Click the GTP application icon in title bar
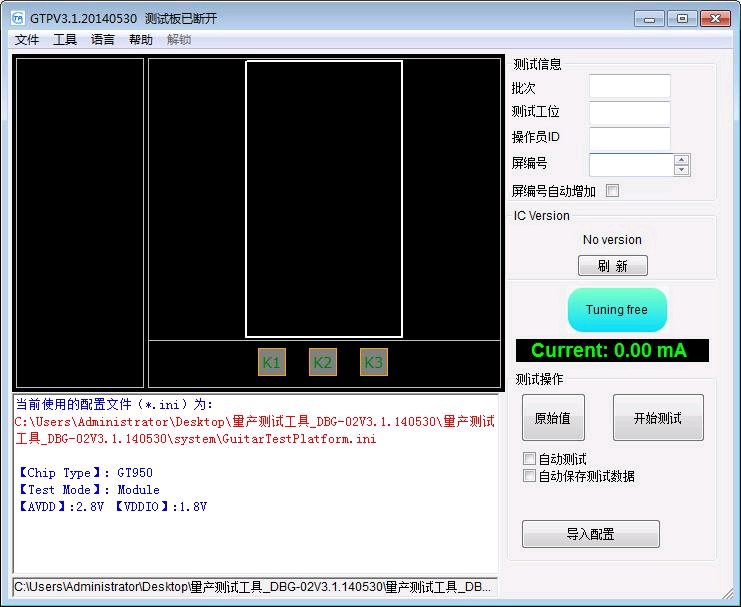741x607 pixels. (x=17, y=18)
